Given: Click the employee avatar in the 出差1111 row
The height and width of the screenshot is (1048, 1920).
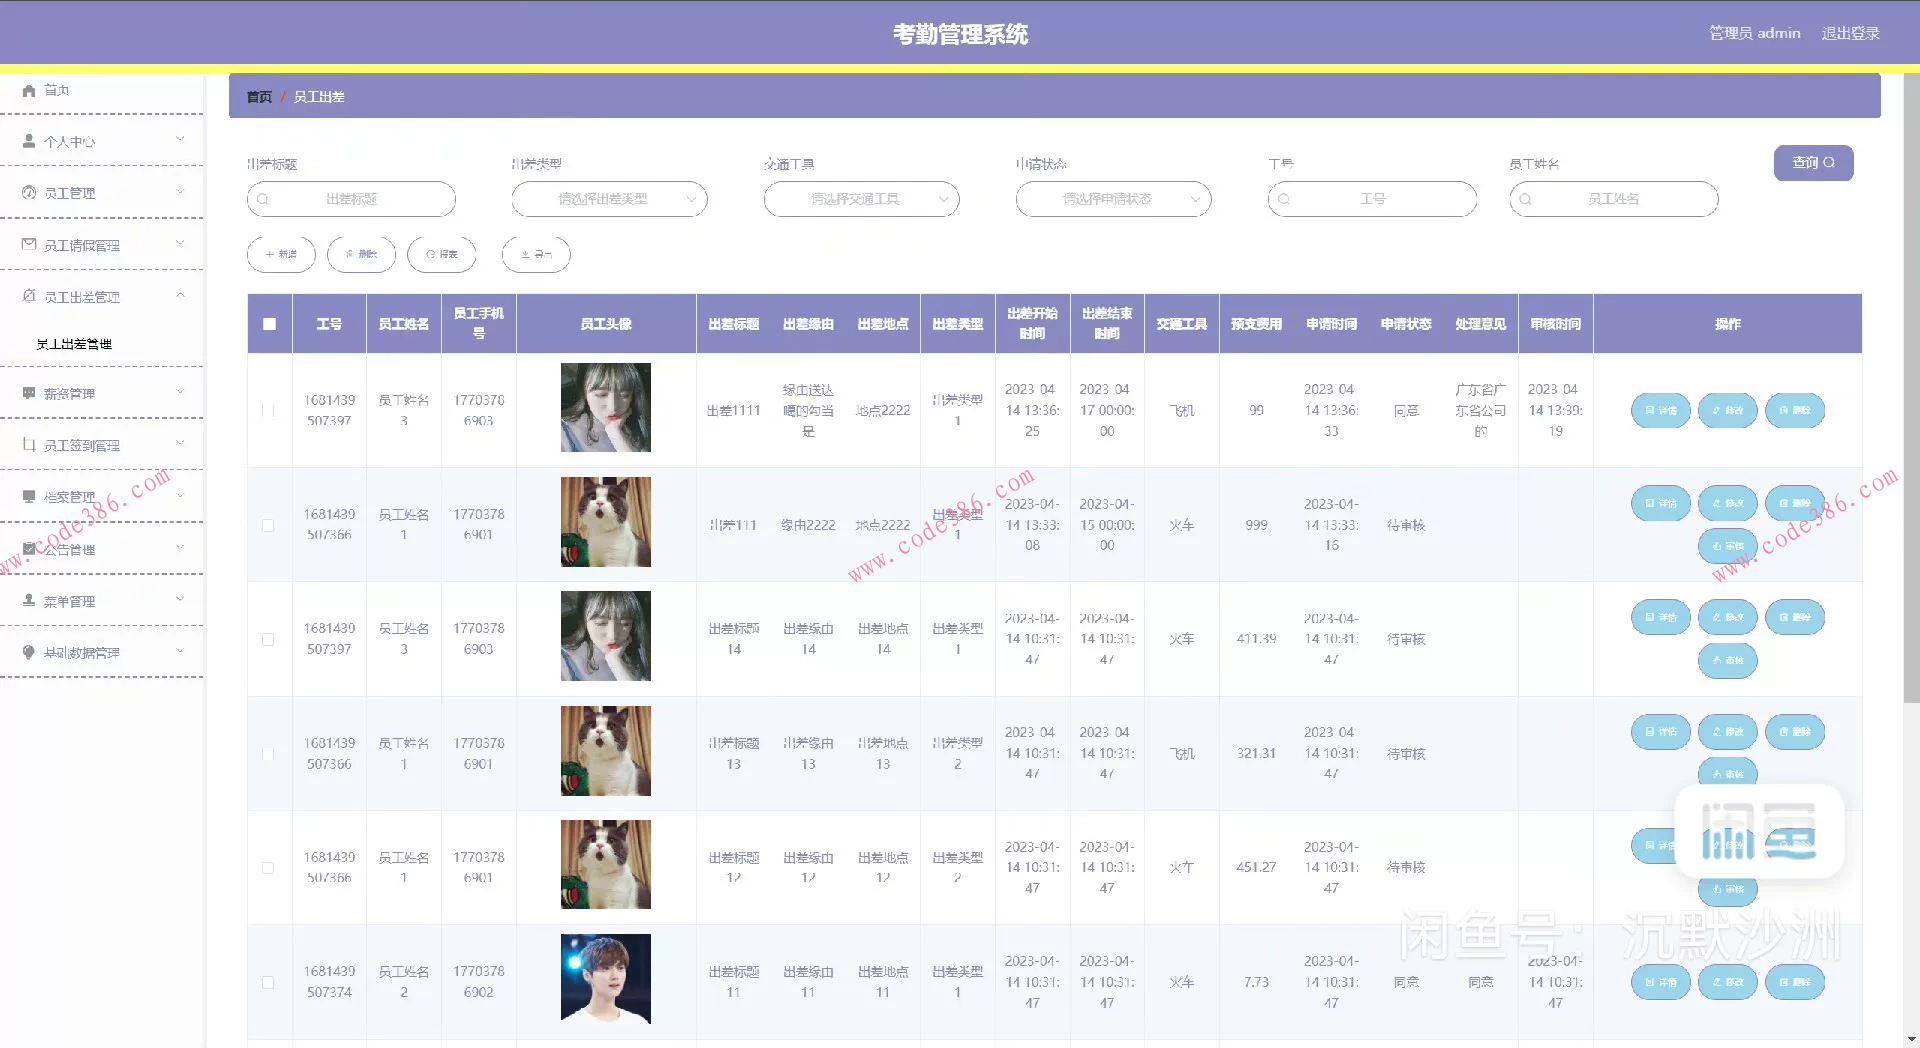Looking at the screenshot, I should [x=606, y=408].
